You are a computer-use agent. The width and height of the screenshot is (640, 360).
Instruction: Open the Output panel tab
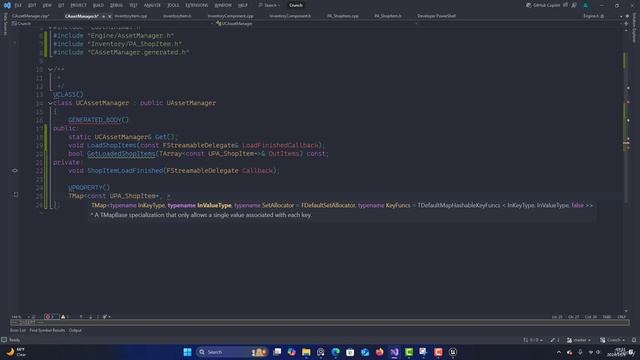pyautogui.click(x=75, y=330)
